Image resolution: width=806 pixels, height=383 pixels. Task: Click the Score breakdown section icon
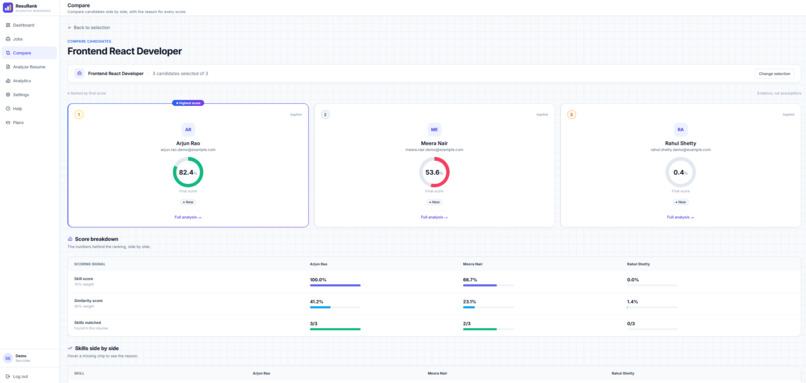click(x=70, y=239)
